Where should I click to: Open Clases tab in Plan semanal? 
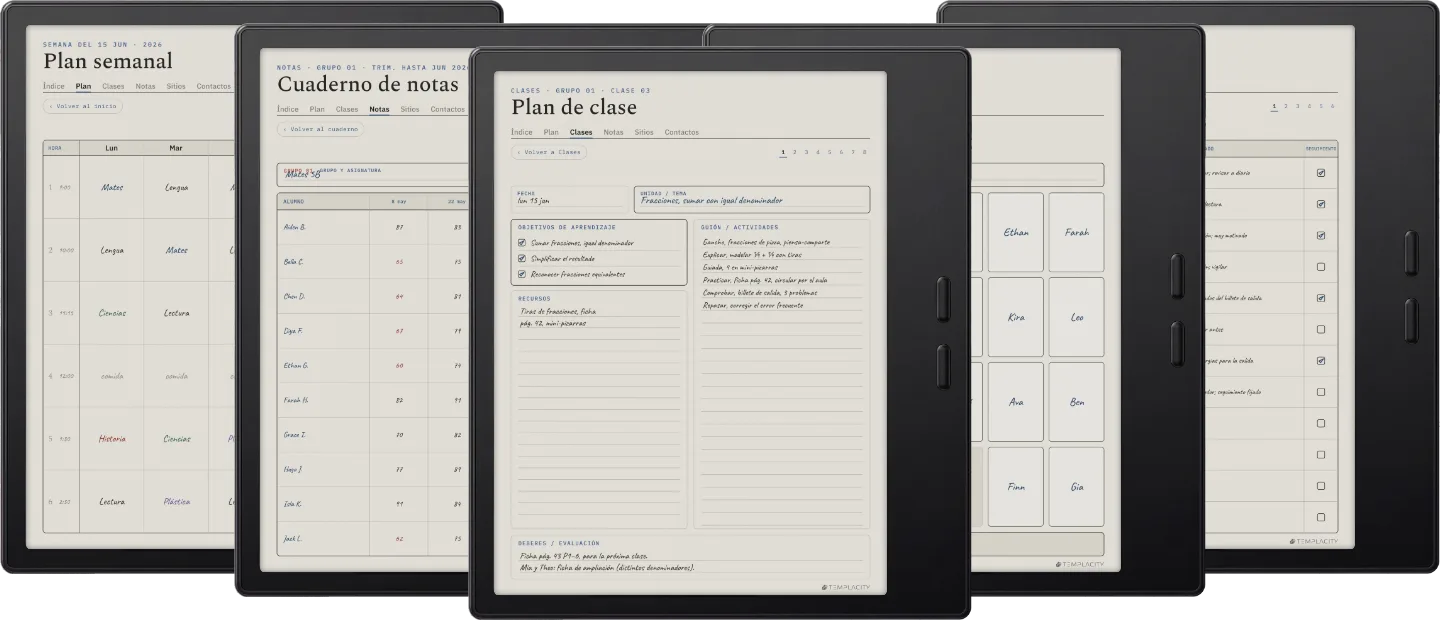pyautogui.click(x=113, y=86)
